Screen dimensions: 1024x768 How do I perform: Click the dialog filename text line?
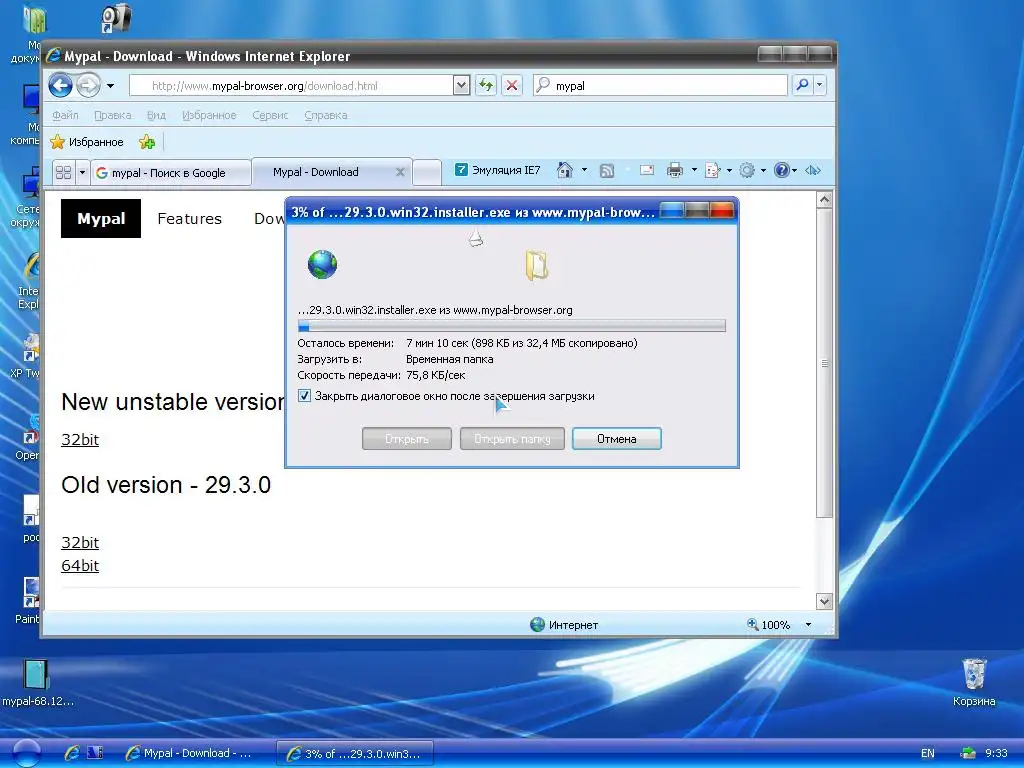pyautogui.click(x=434, y=310)
